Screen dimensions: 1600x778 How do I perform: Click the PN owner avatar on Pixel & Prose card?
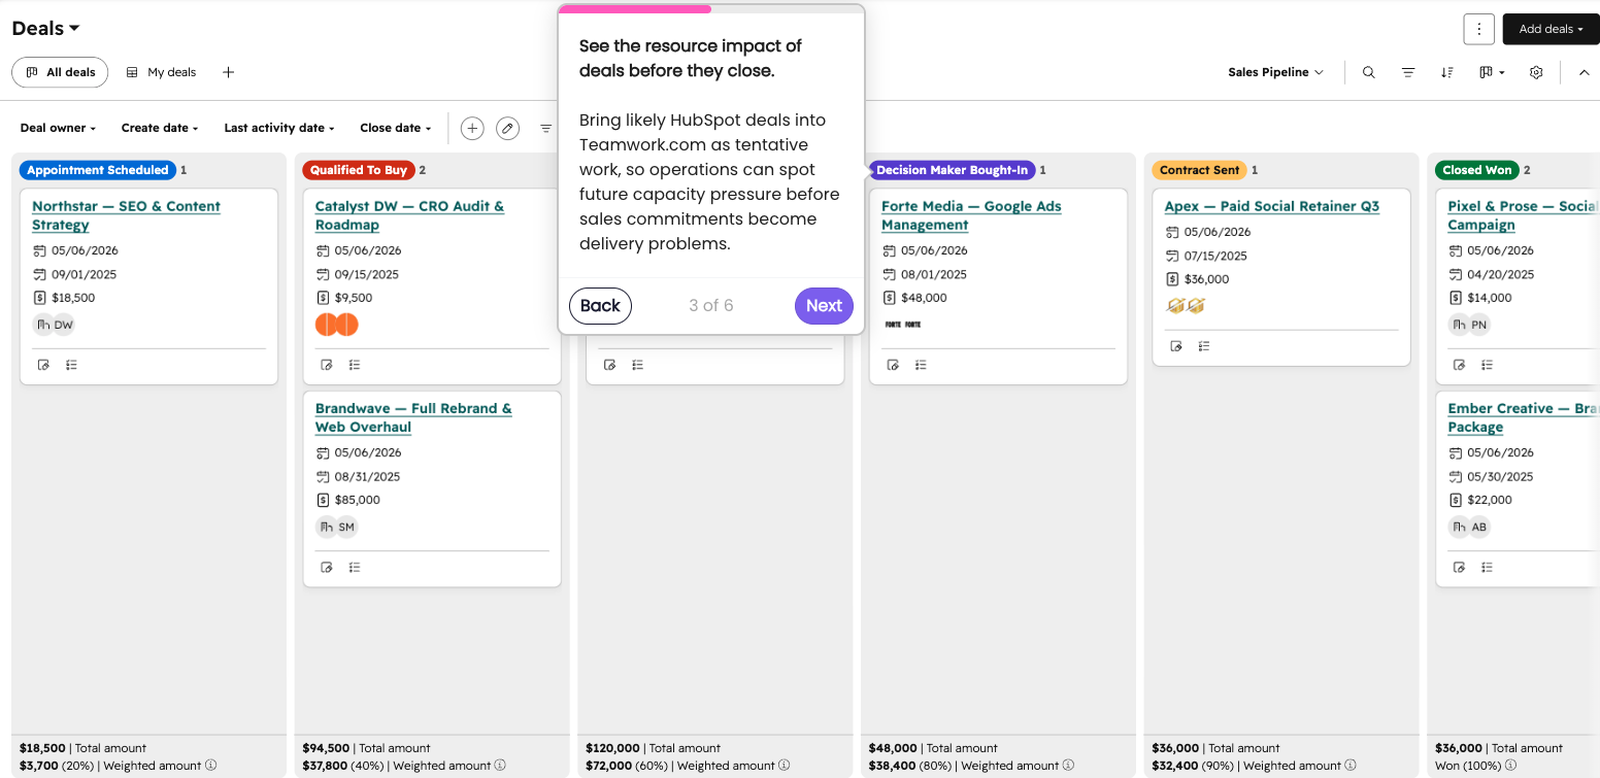tap(1479, 325)
